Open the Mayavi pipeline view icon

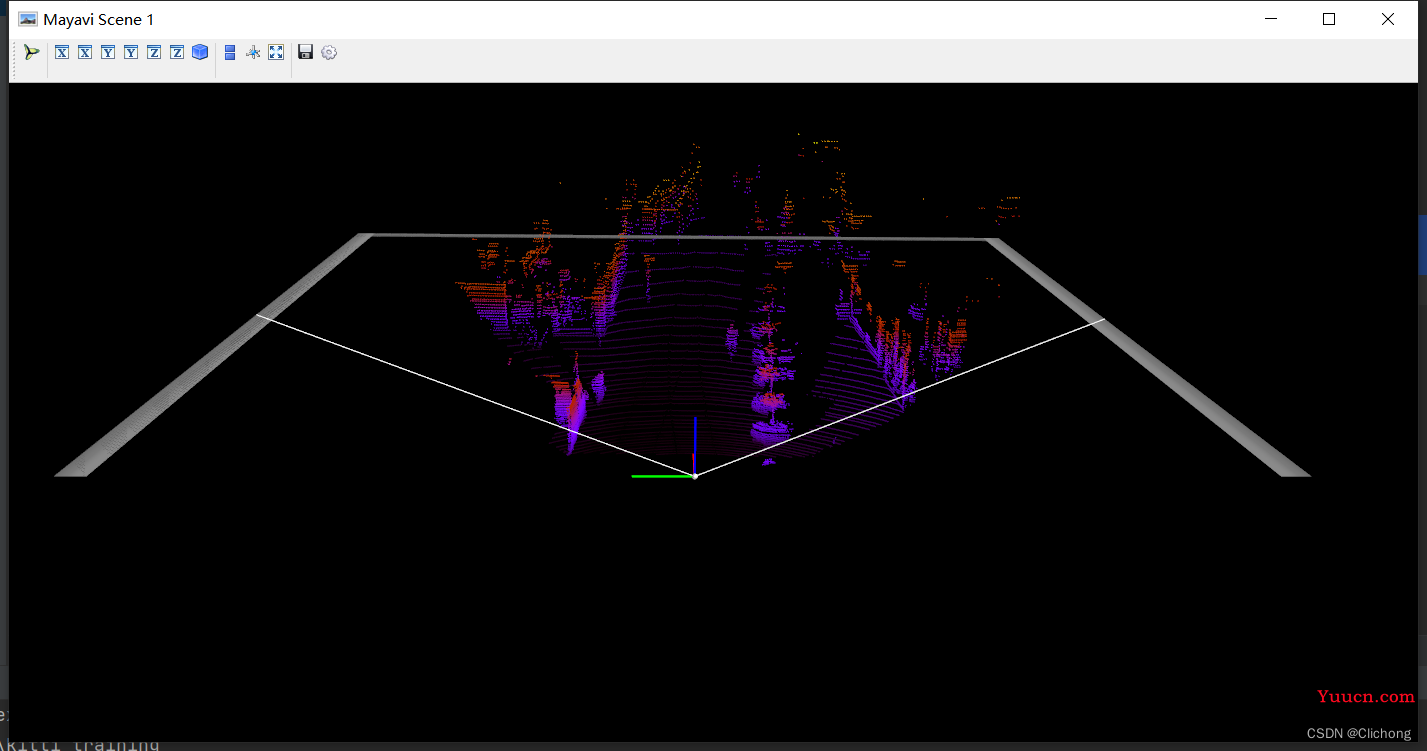coord(32,52)
